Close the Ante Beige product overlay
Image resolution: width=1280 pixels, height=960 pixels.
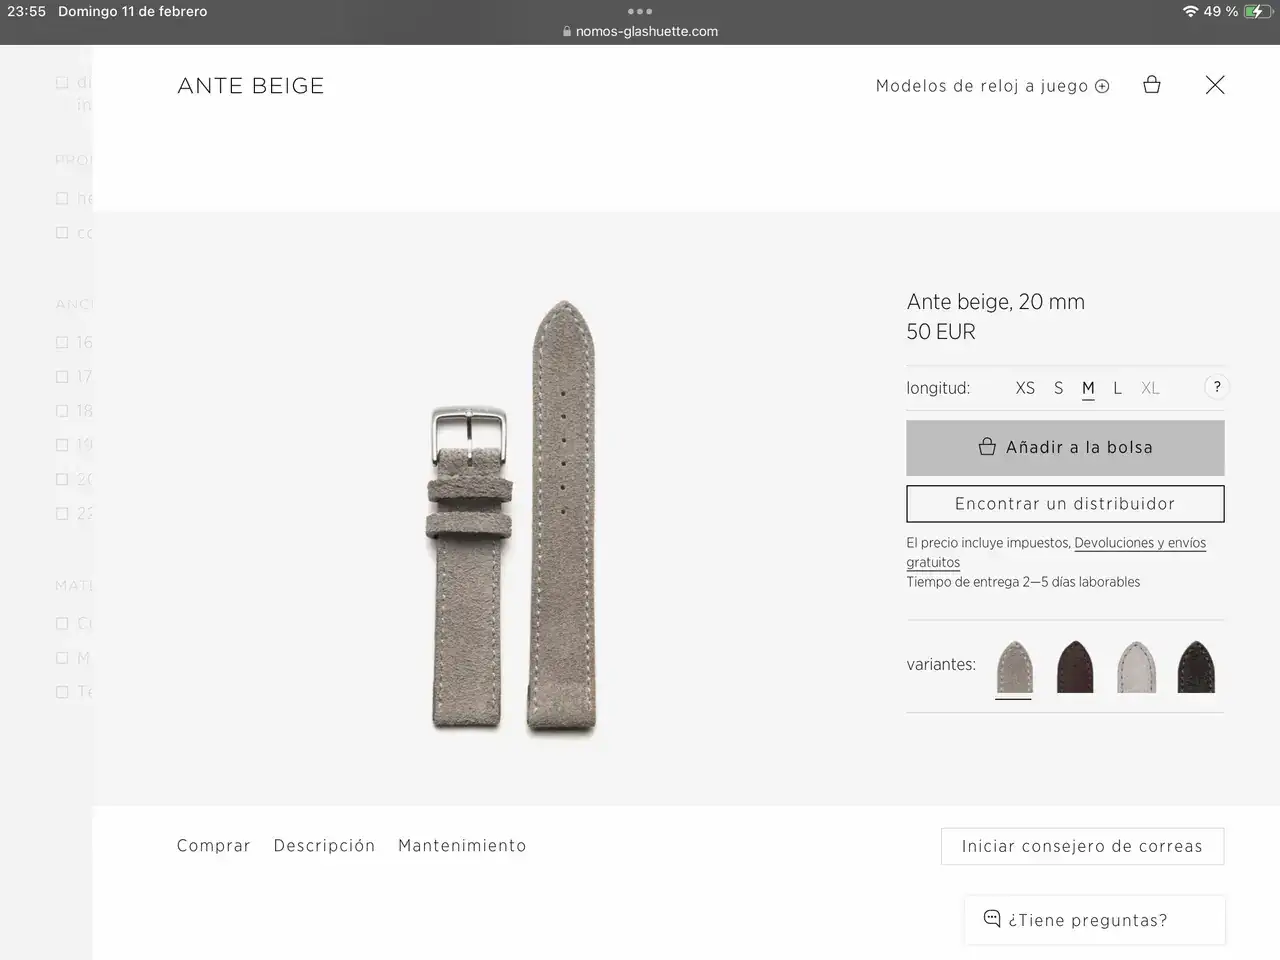[1215, 85]
